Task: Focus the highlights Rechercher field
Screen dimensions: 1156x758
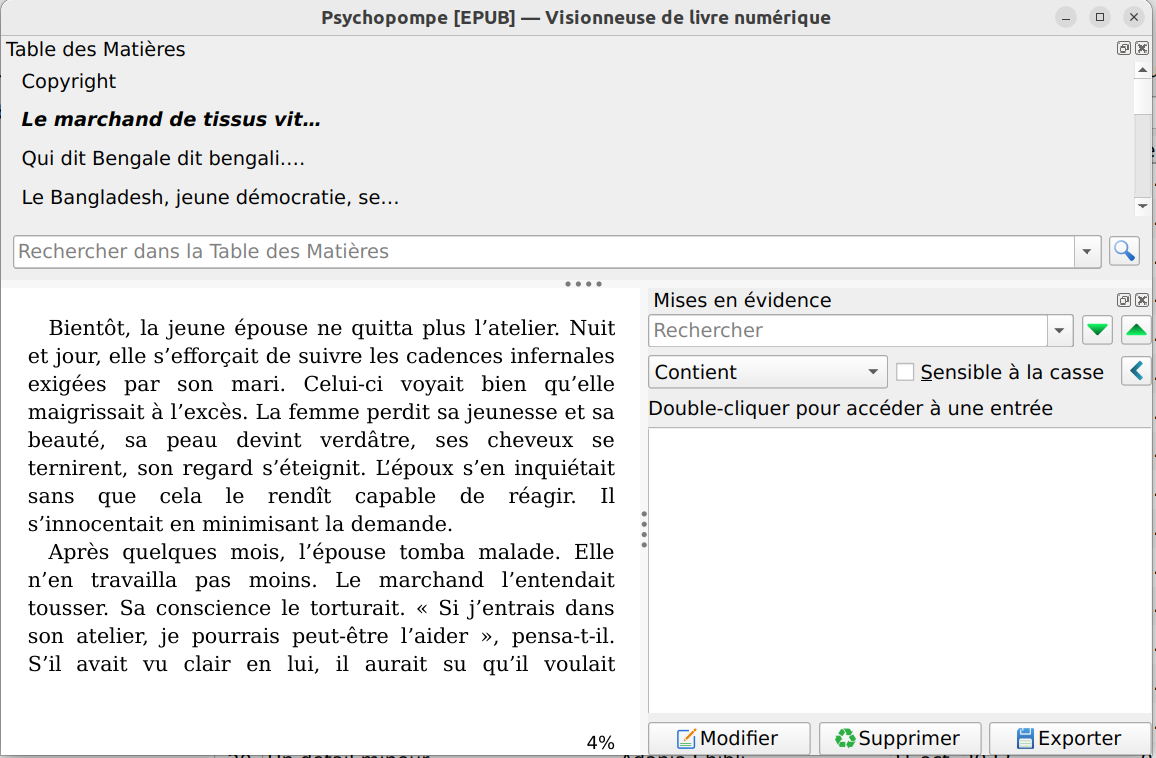Action: coord(848,330)
